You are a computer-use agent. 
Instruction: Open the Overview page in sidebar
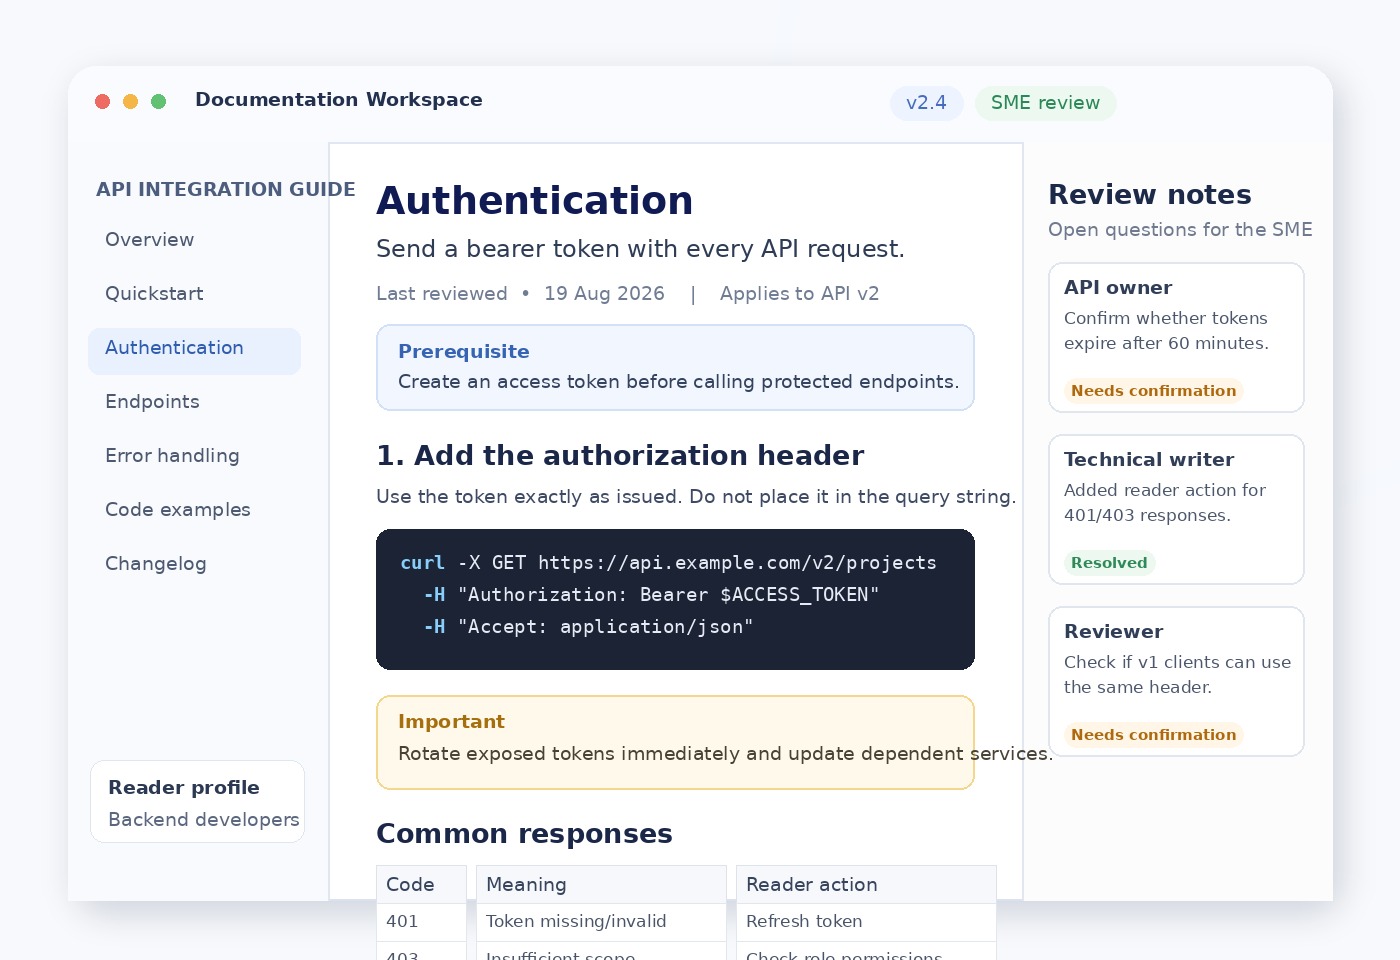[150, 240]
